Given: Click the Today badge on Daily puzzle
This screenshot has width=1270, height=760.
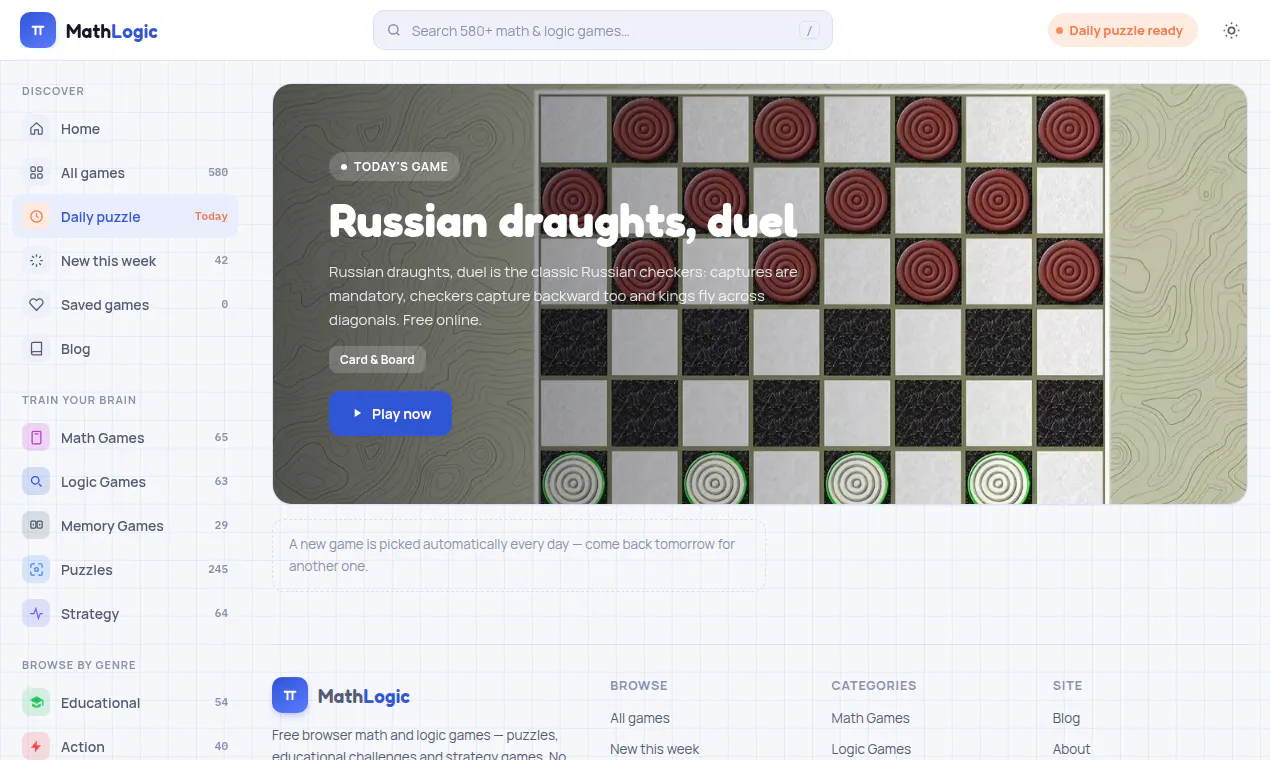Looking at the screenshot, I should (x=211, y=216).
